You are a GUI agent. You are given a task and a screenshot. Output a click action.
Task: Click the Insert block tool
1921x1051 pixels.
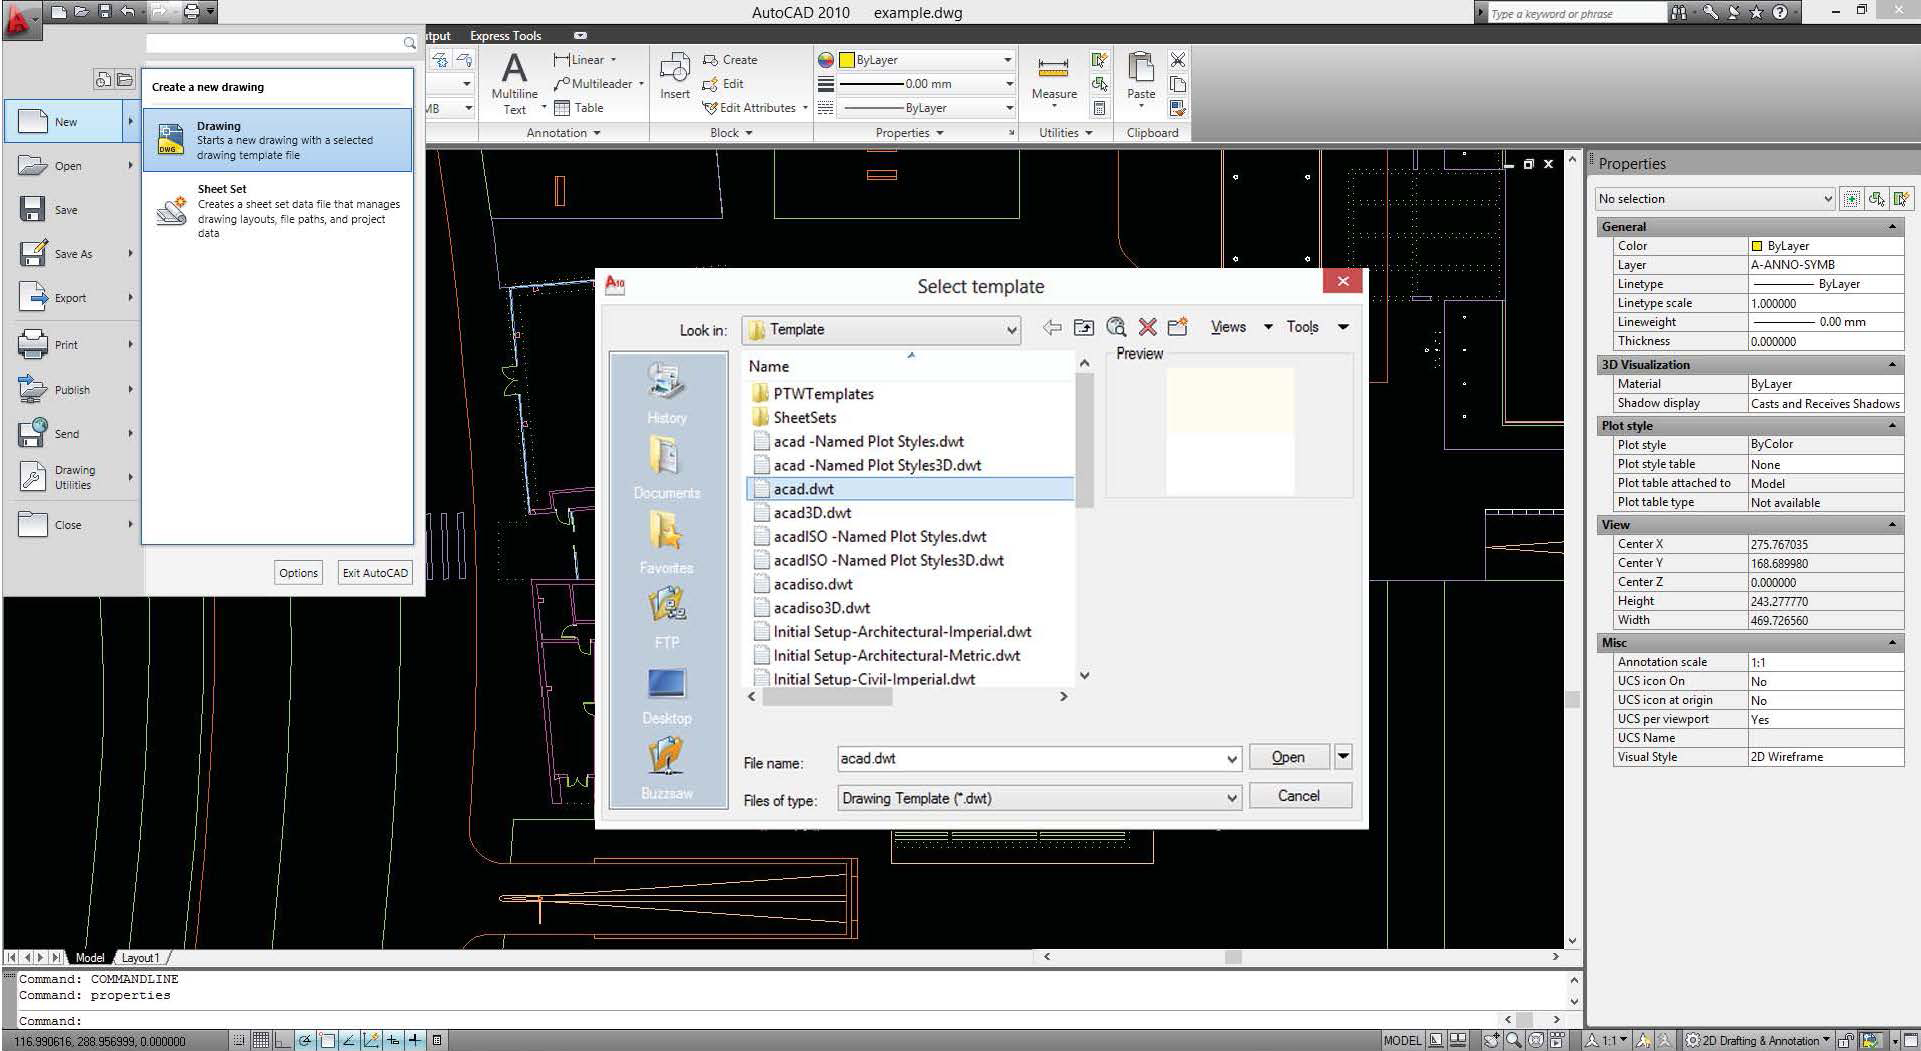pyautogui.click(x=674, y=76)
